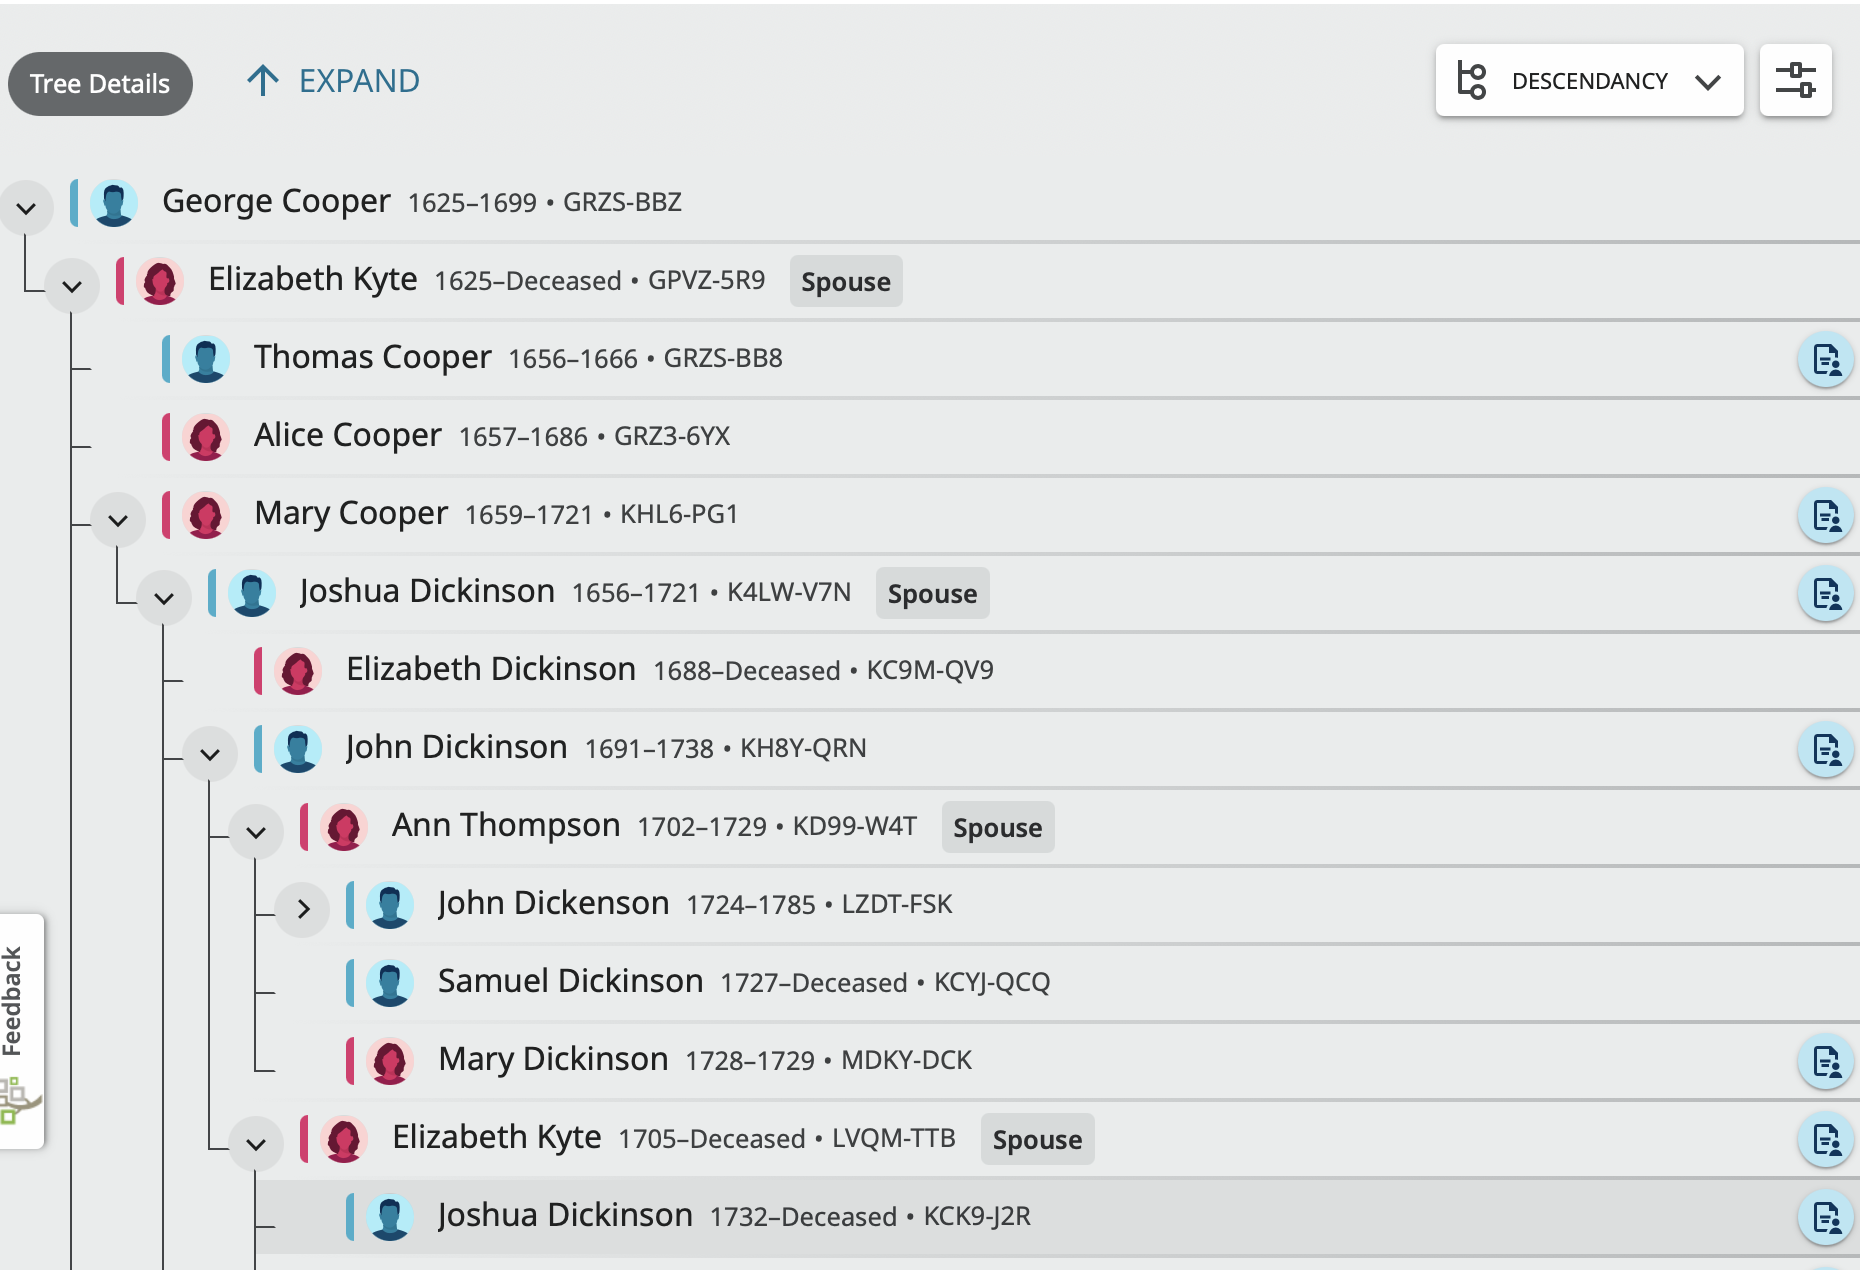Open the Descendancy view dropdown
Screen dimensions: 1860x1270
point(1589,81)
